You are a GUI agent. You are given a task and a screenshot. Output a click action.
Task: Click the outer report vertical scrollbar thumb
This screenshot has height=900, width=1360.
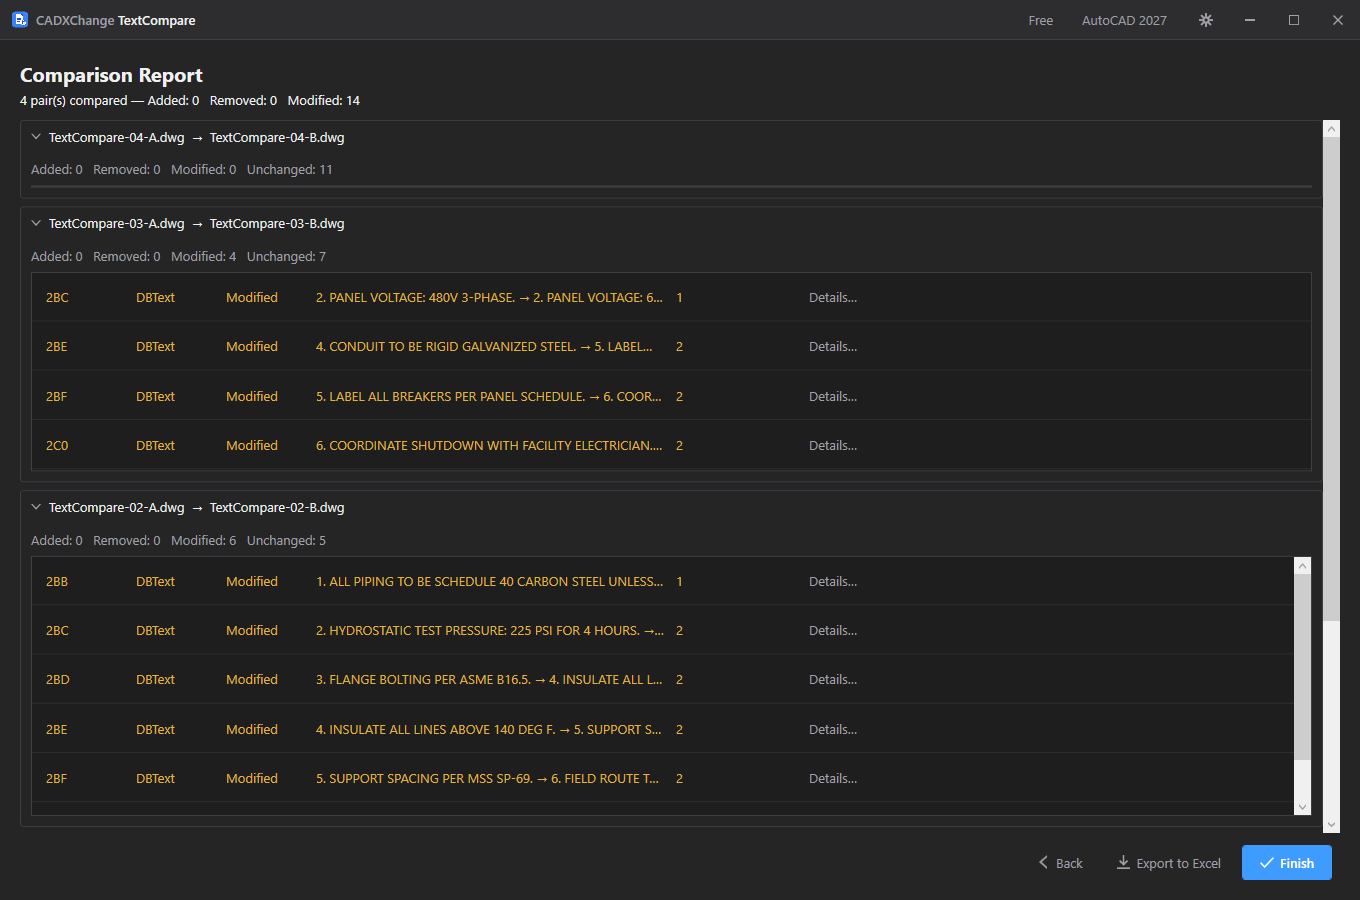coord(1331,378)
